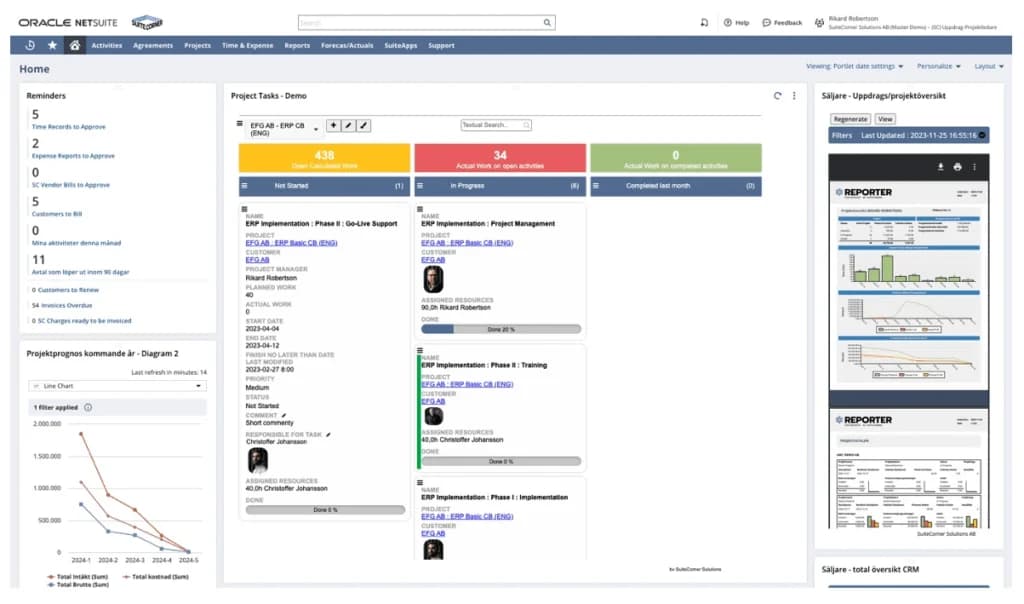Click the SuiteCorner company logo
This screenshot has height=604, width=1024.
(x=147, y=22)
